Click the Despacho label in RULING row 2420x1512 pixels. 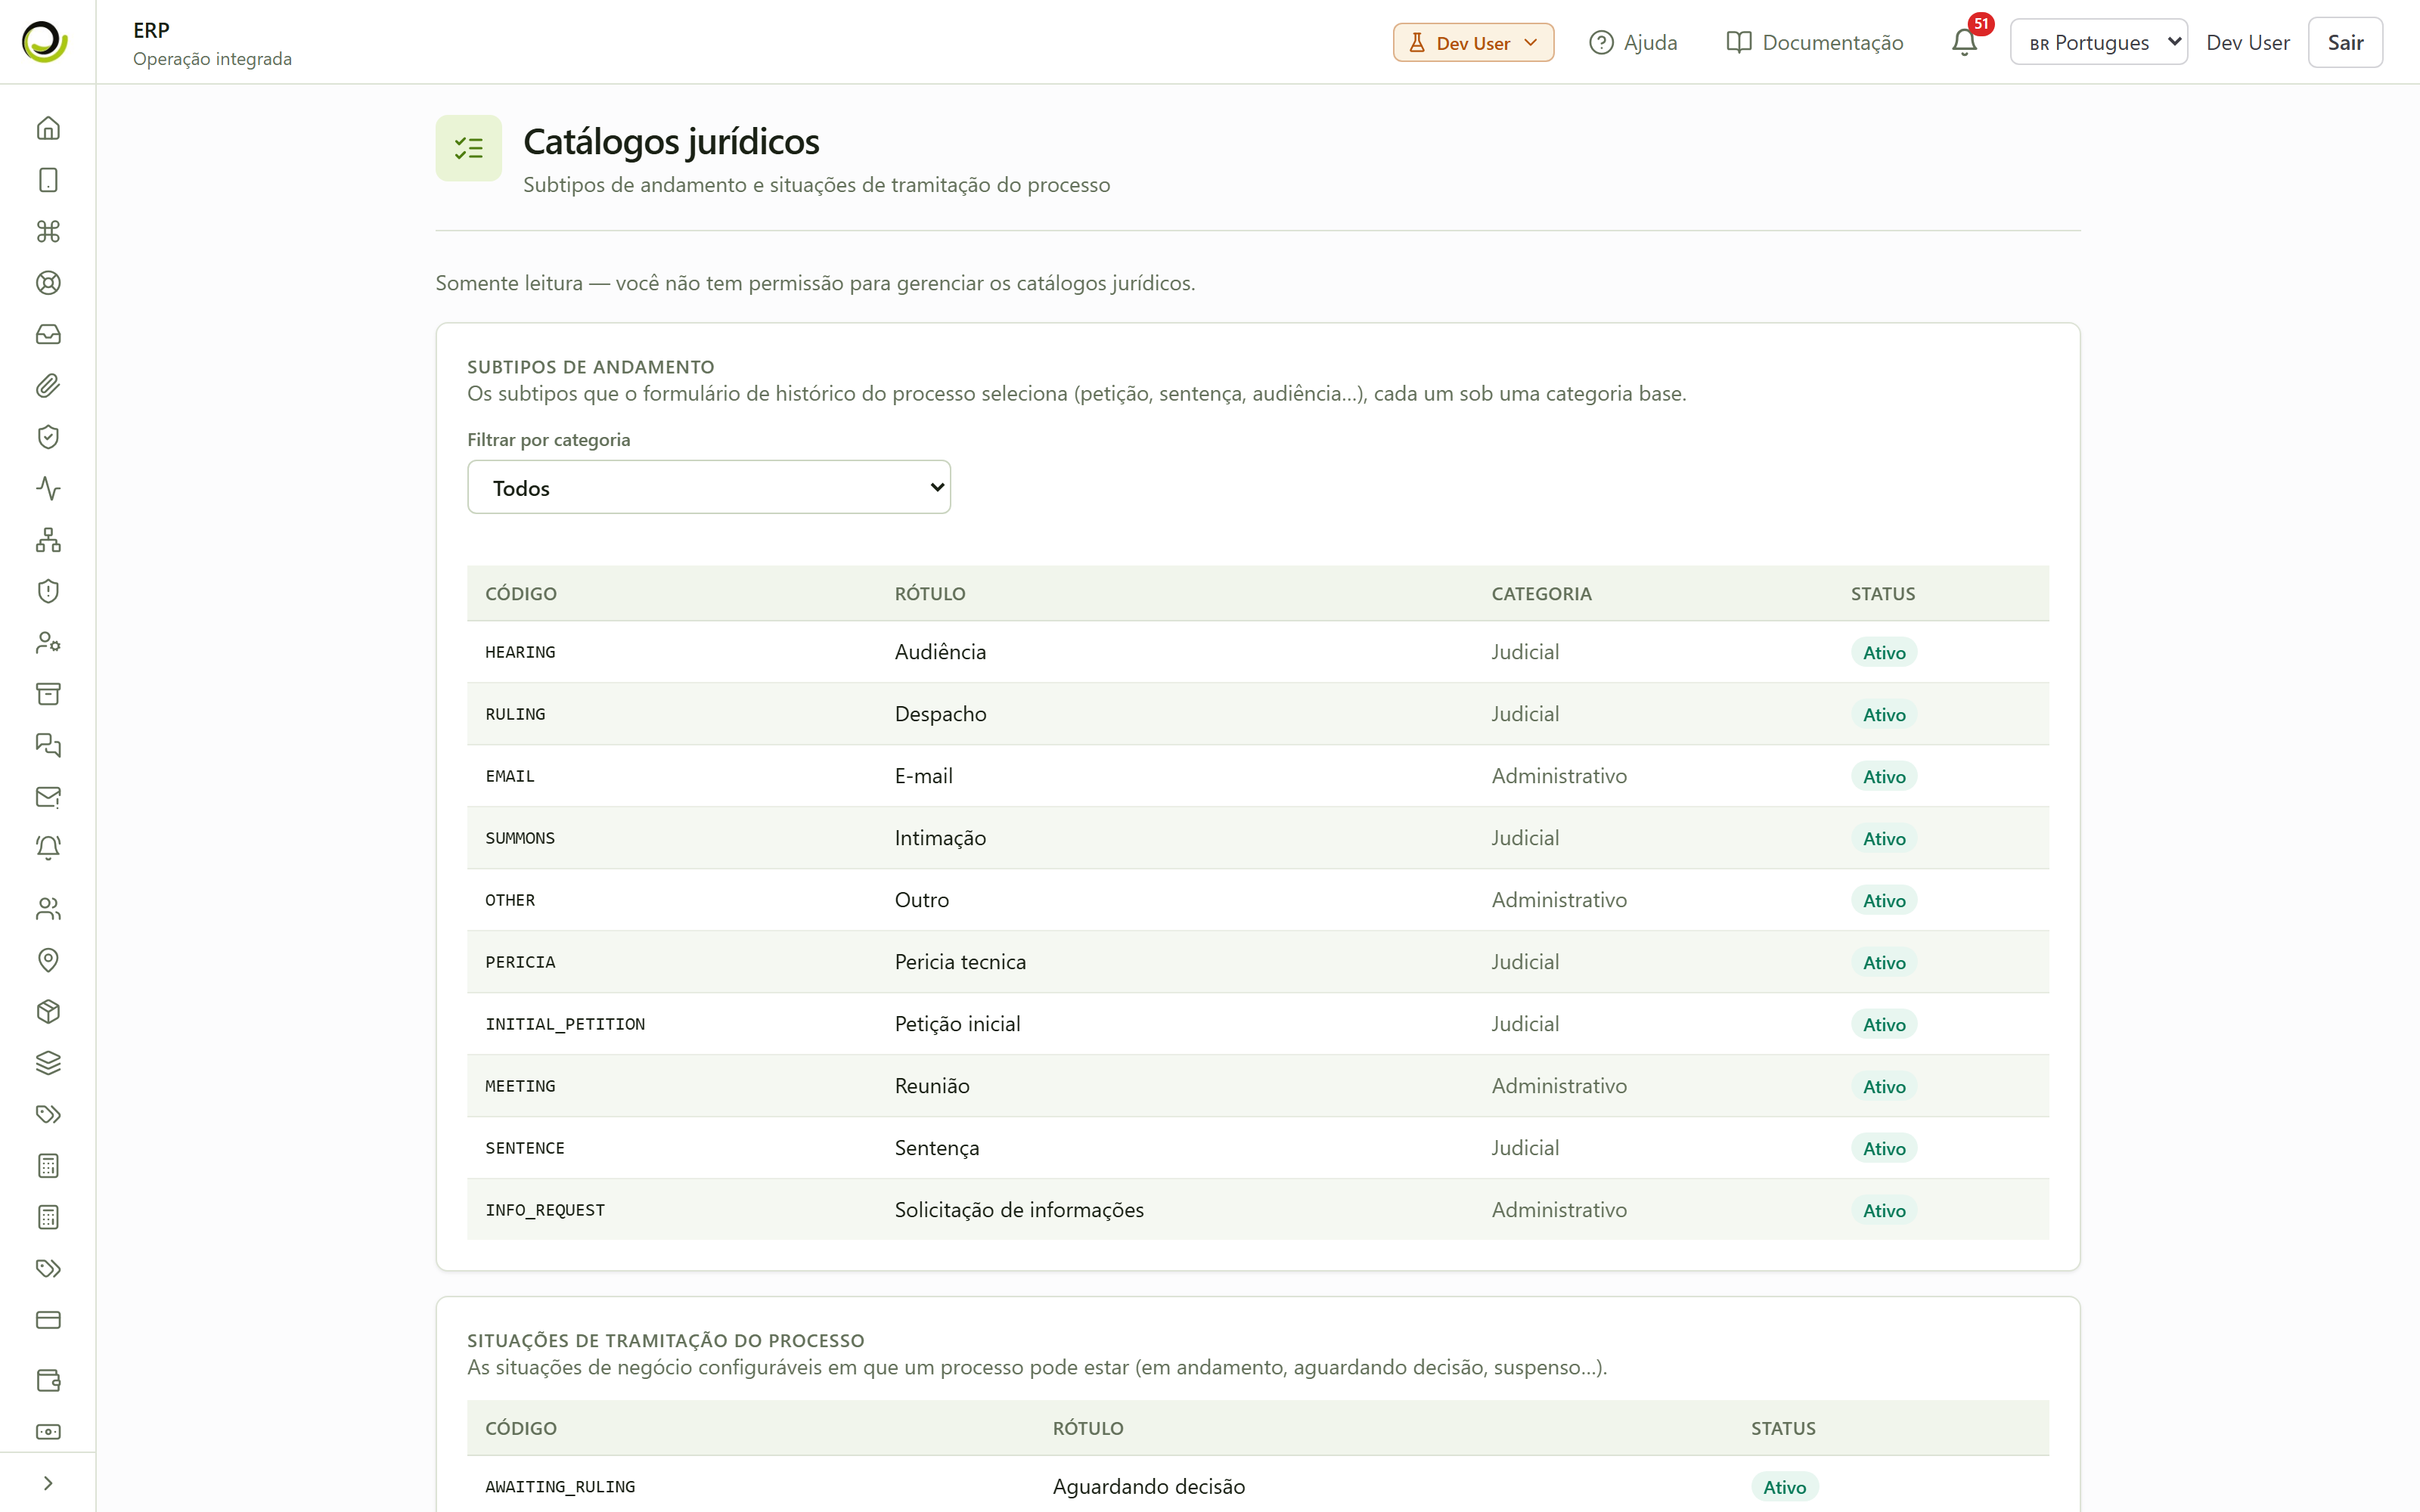940,714
